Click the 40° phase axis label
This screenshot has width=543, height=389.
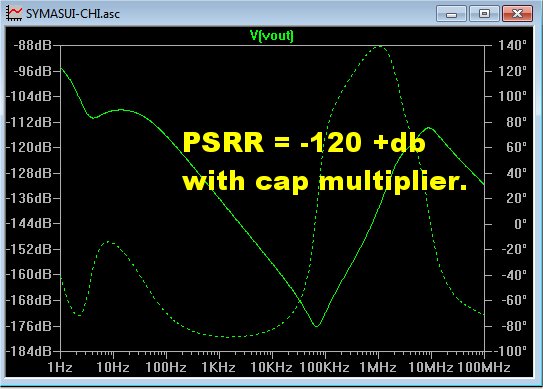[x=516, y=173]
